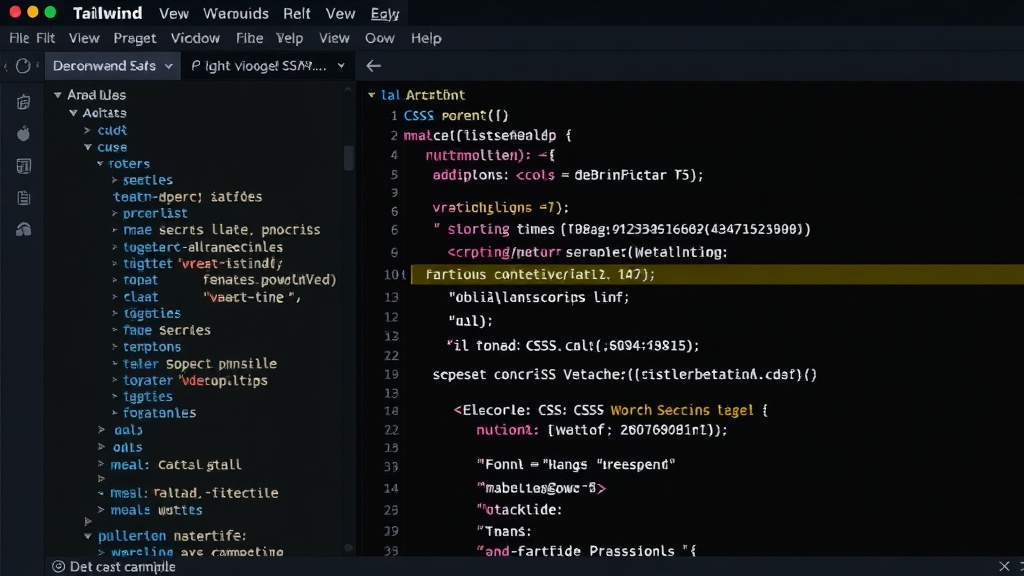Image resolution: width=1024 pixels, height=576 pixels.
Task: Switch to the ight vioogel SS tab
Action: pos(268,66)
